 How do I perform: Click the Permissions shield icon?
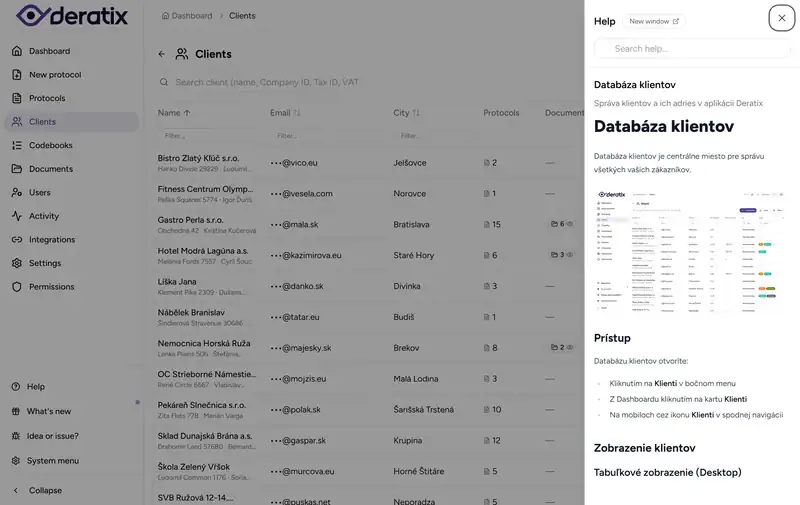(x=17, y=287)
